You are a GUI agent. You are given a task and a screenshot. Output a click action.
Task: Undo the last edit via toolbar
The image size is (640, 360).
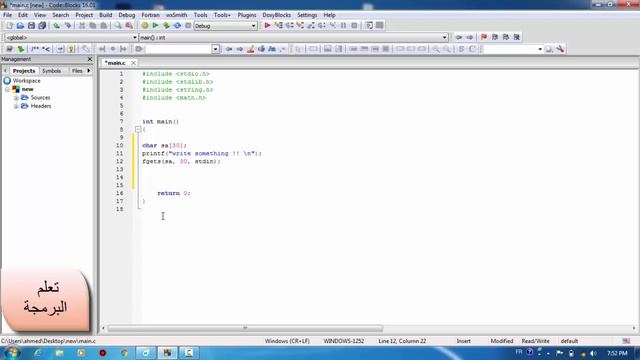(x=56, y=26)
